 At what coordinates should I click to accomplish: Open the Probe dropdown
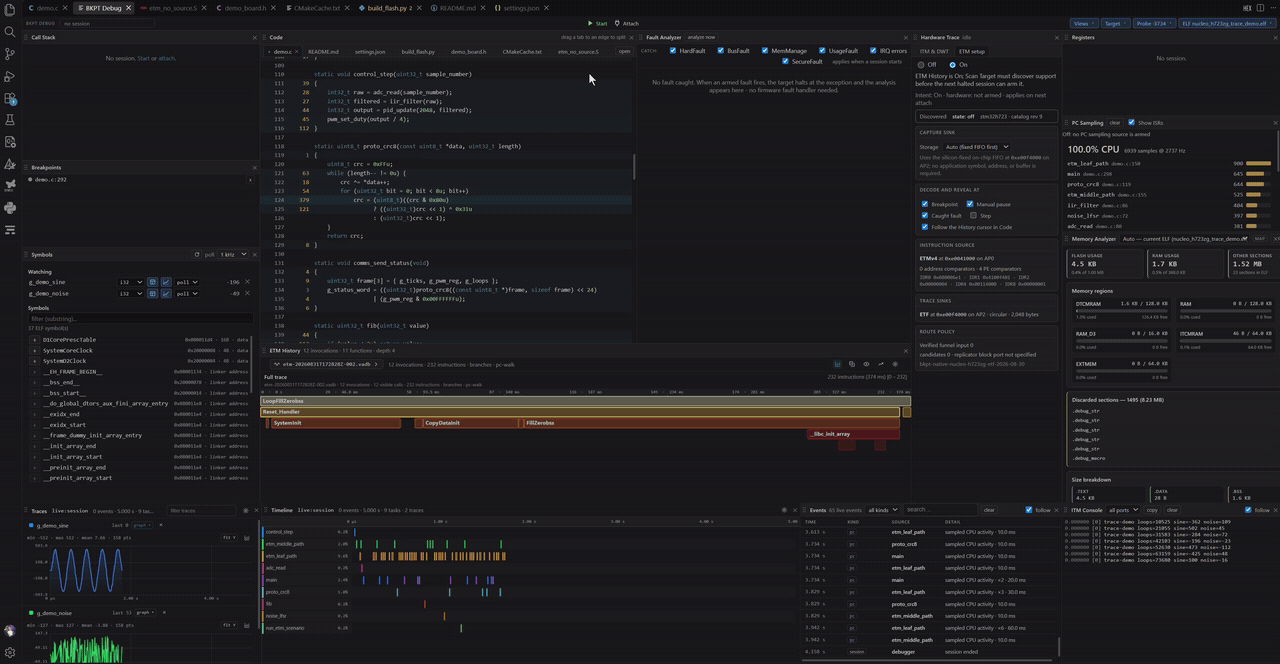point(1155,23)
